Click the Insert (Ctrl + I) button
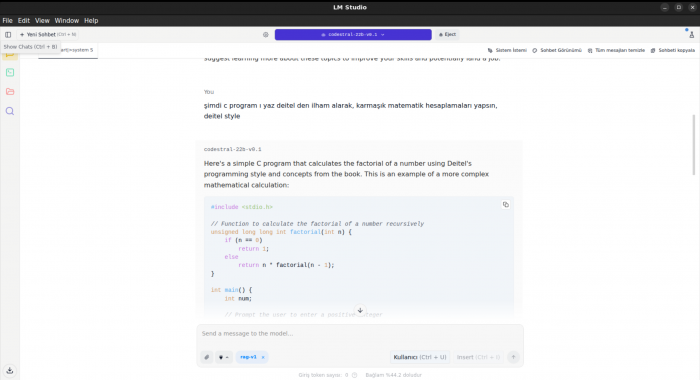The height and width of the screenshot is (380, 700). pos(478,357)
